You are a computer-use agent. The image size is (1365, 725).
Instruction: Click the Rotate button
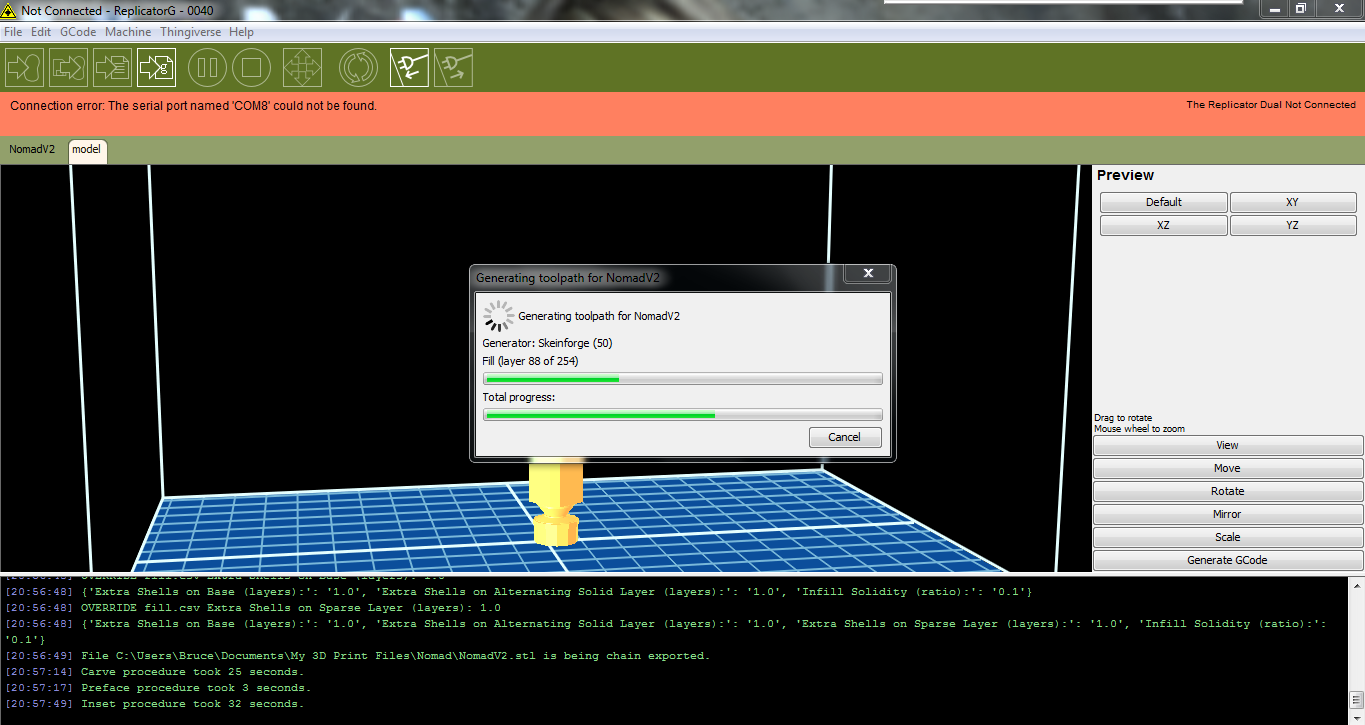(1228, 491)
